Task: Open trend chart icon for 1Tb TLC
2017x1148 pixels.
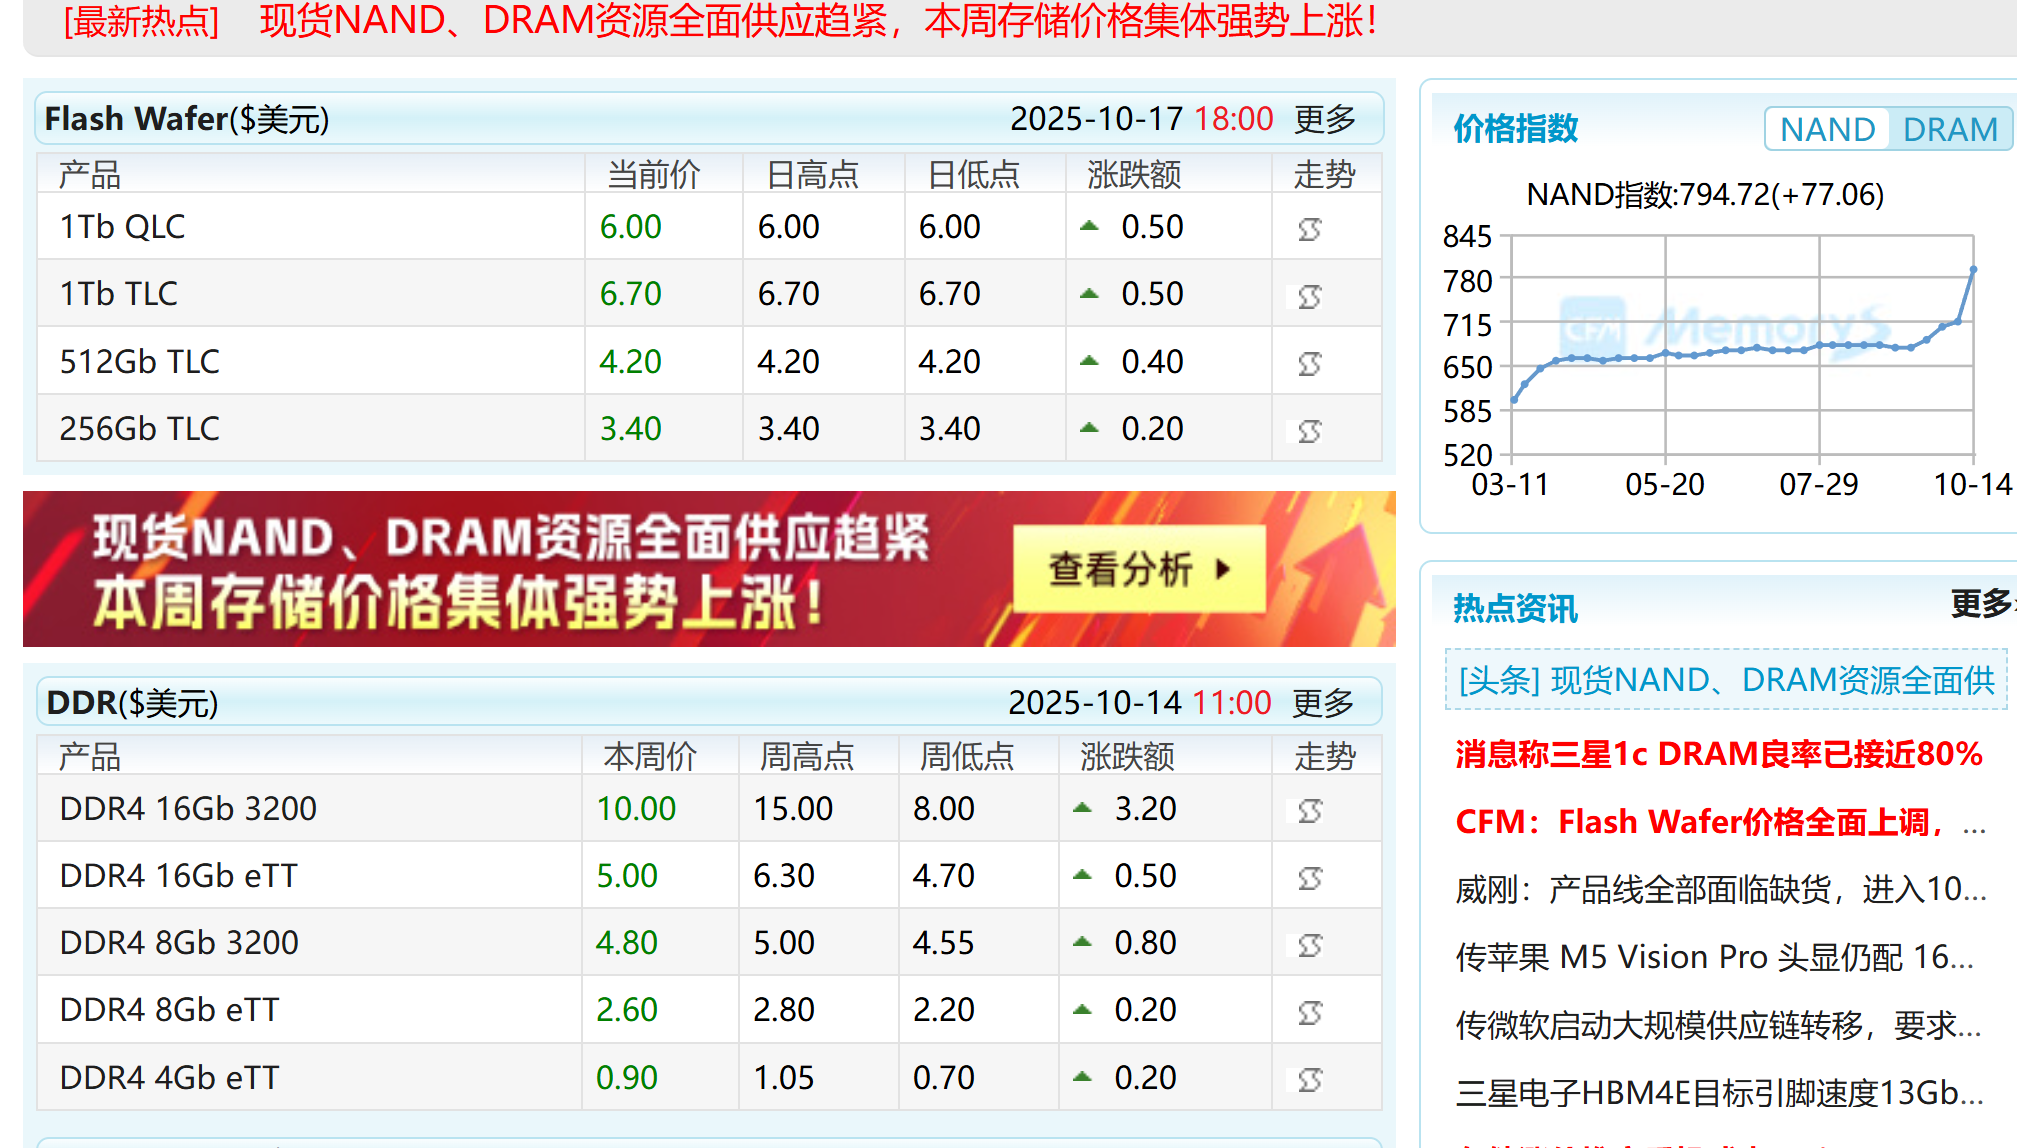Action: click(1309, 296)
